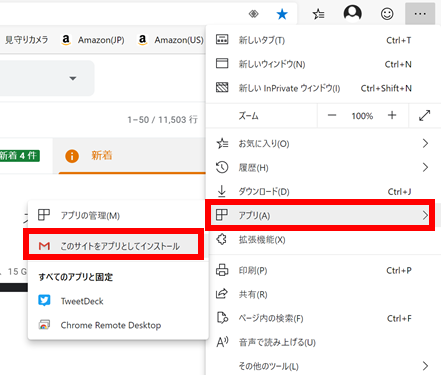Open Chrome Remote Desktop app entry

(x=118, y=325)
